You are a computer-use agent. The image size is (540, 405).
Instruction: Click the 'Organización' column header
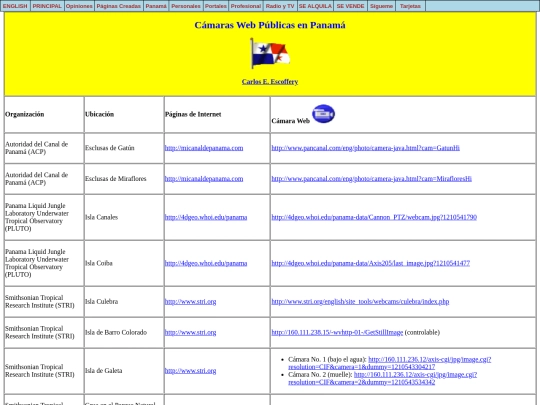click(24, 114)
